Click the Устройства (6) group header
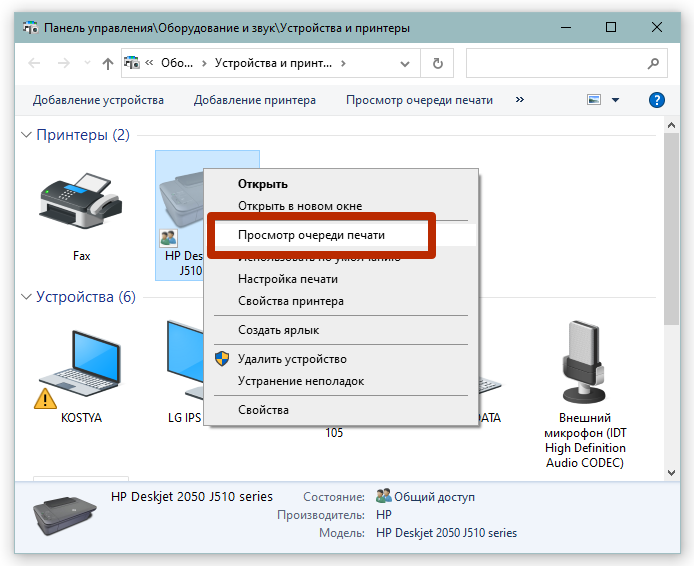 pos(86,296)
